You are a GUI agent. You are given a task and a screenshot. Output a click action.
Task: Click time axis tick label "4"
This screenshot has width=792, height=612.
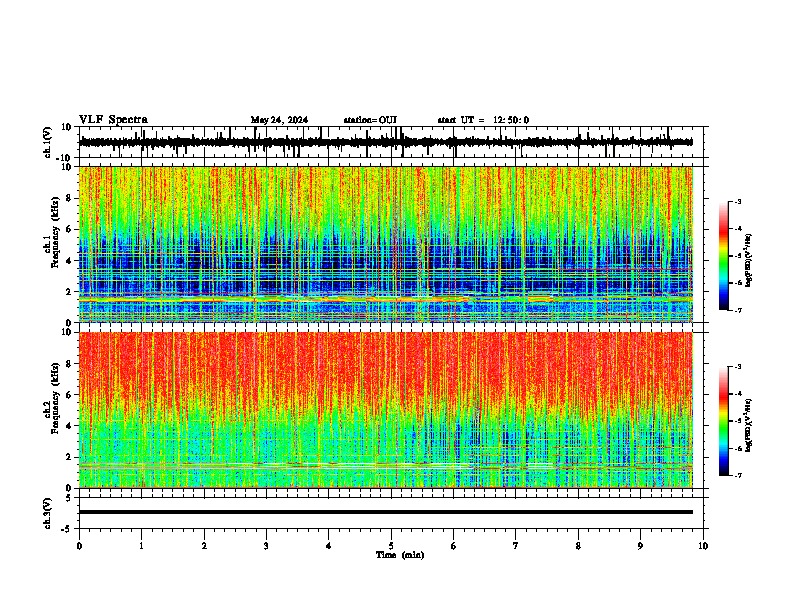329,546
